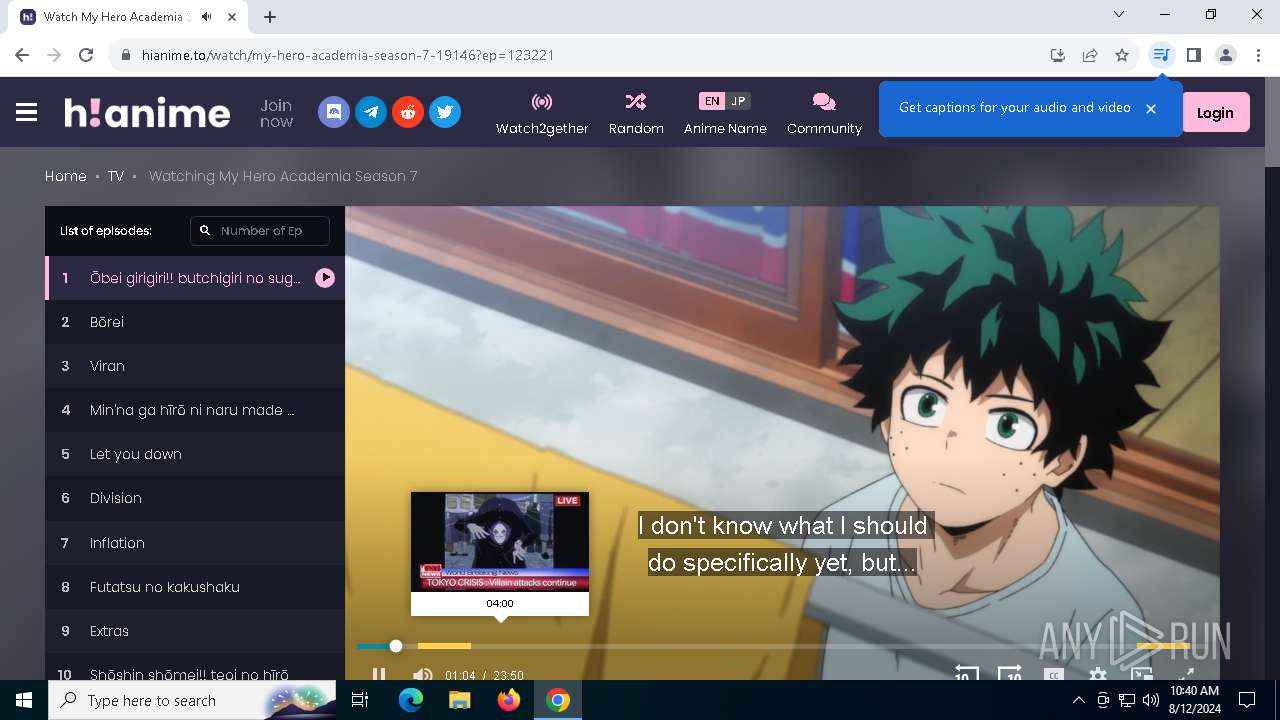Select episode 6 Division
Viewport: 1280px width, 720px height.
coord(195,498)
